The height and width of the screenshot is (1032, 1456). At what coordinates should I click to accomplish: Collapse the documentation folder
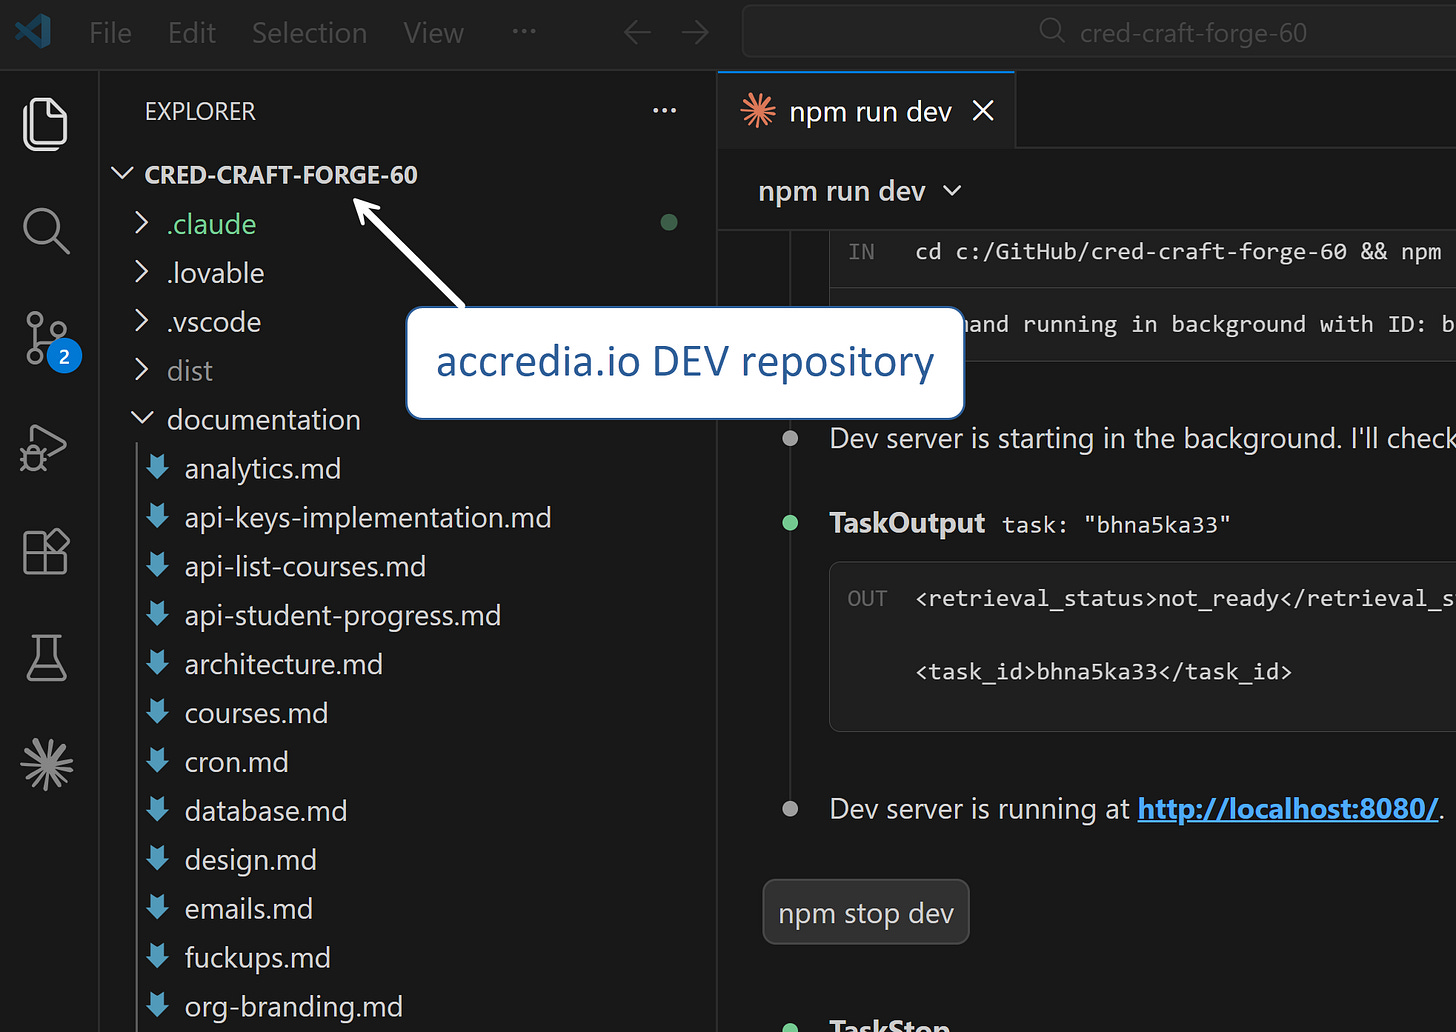[x=141, y=418]
